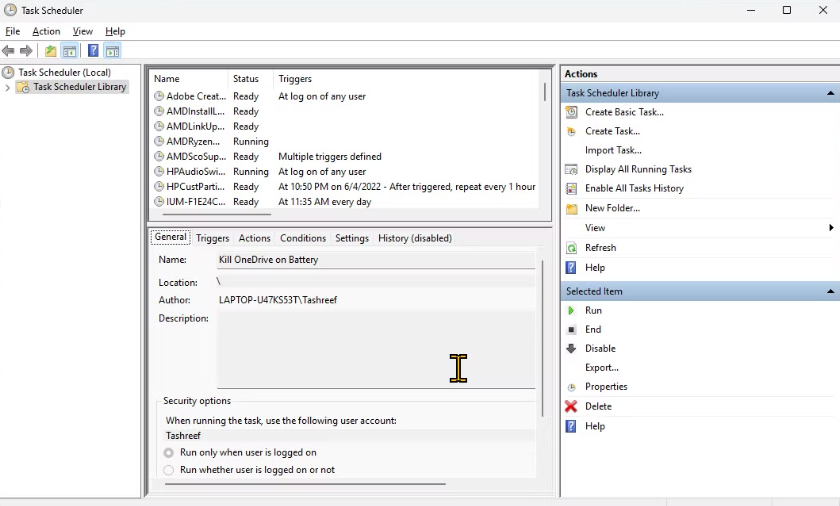Click the green Run arrow icon
840x506 pixels.
[x=571, y=311]
